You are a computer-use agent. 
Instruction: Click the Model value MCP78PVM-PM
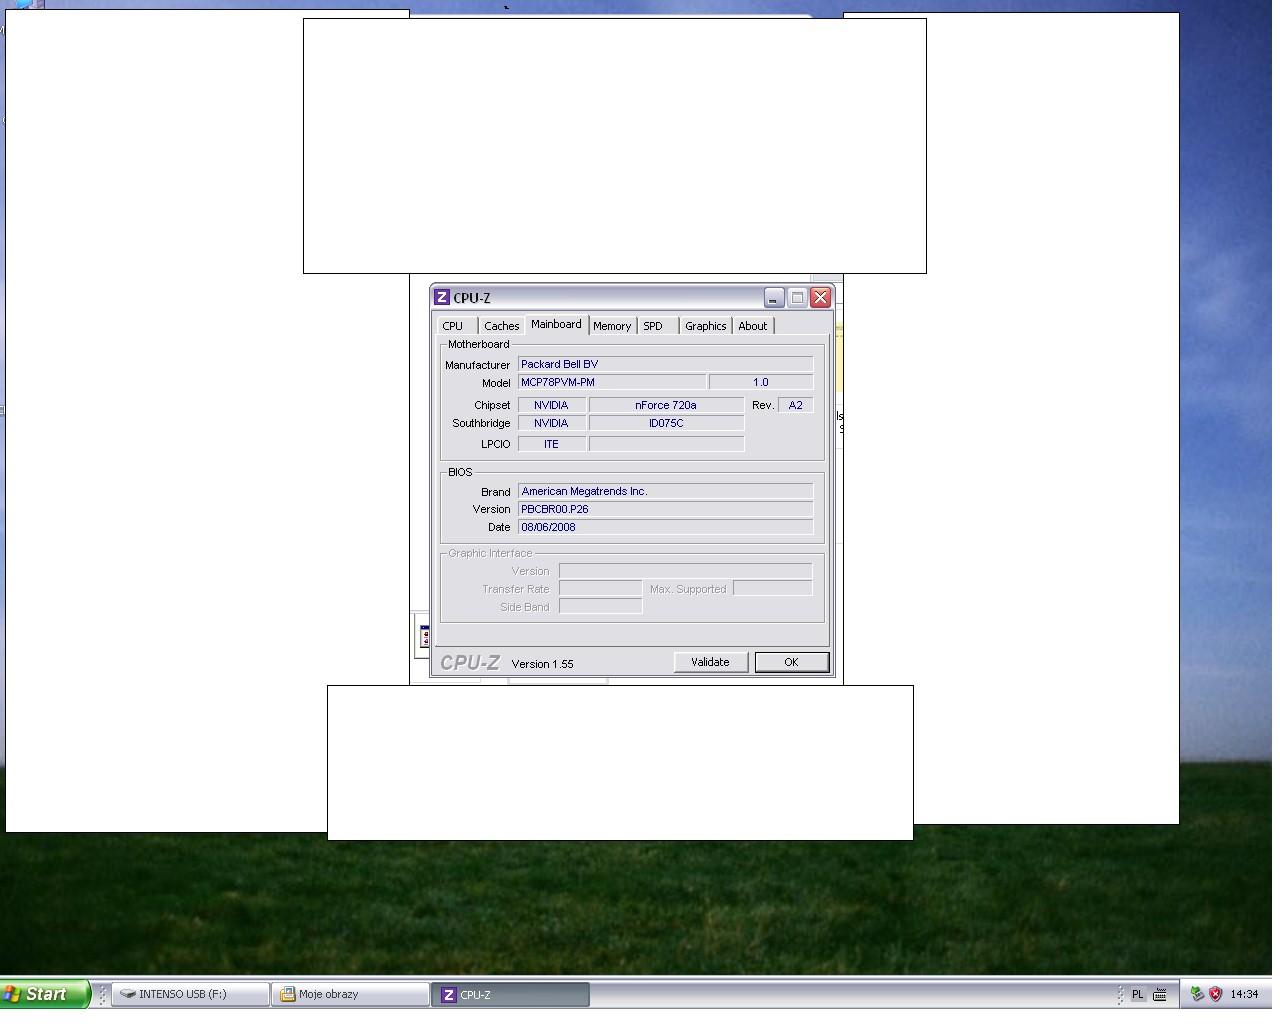[612, 383]
